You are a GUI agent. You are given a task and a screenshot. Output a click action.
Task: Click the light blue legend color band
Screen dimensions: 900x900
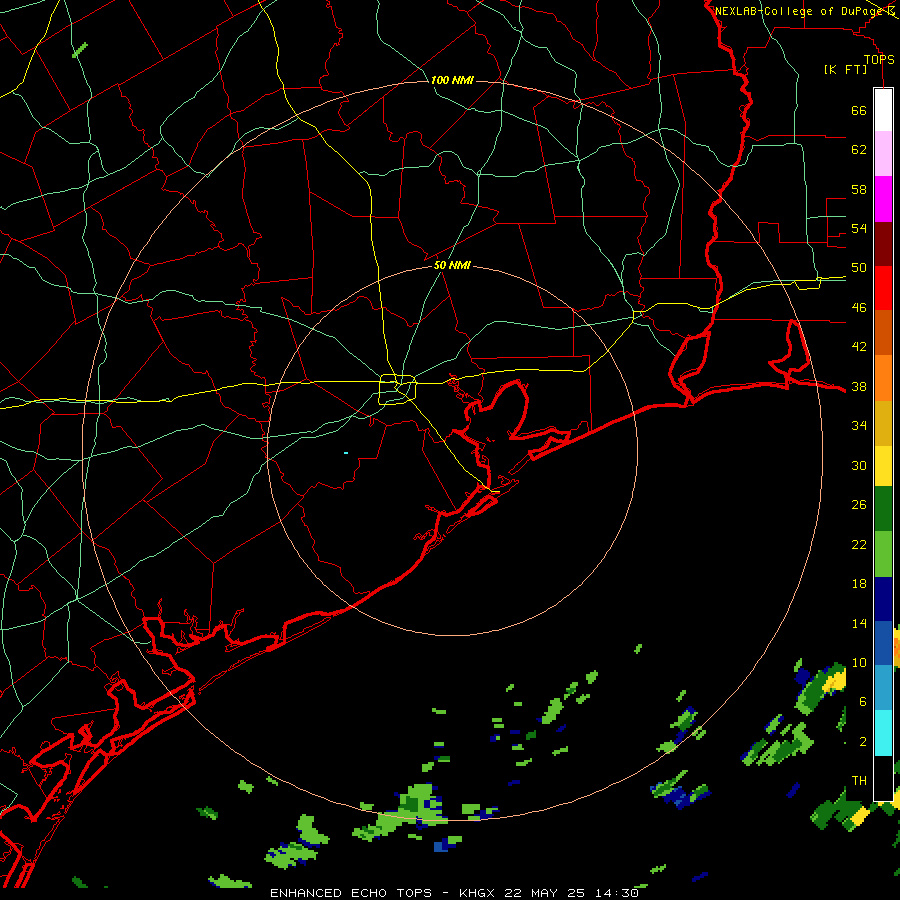click(883, 688)
